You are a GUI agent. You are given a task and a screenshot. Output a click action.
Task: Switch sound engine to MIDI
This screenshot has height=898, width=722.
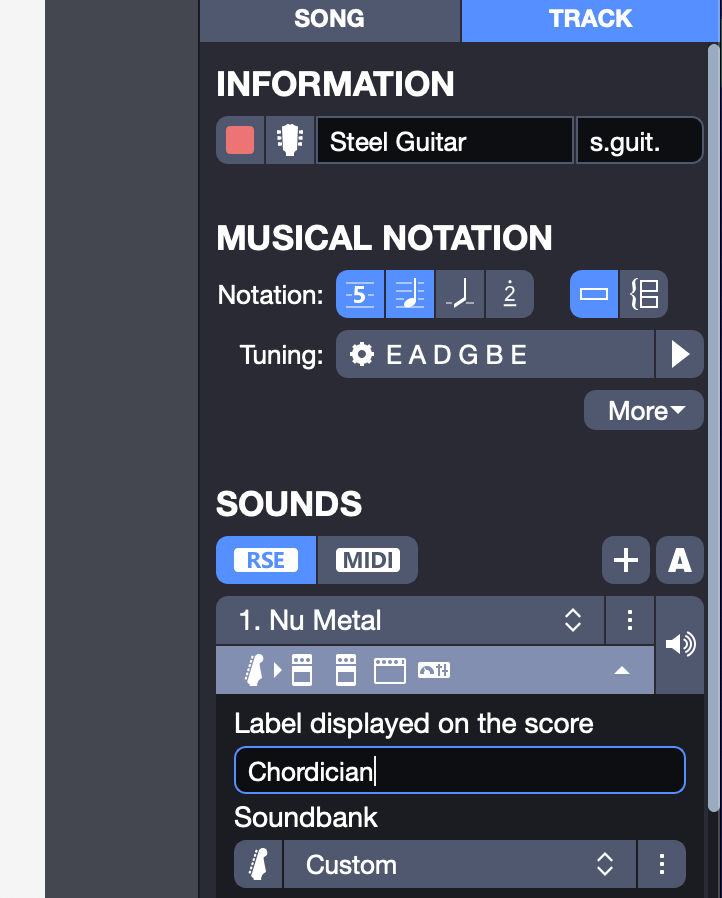pos(367,560)
